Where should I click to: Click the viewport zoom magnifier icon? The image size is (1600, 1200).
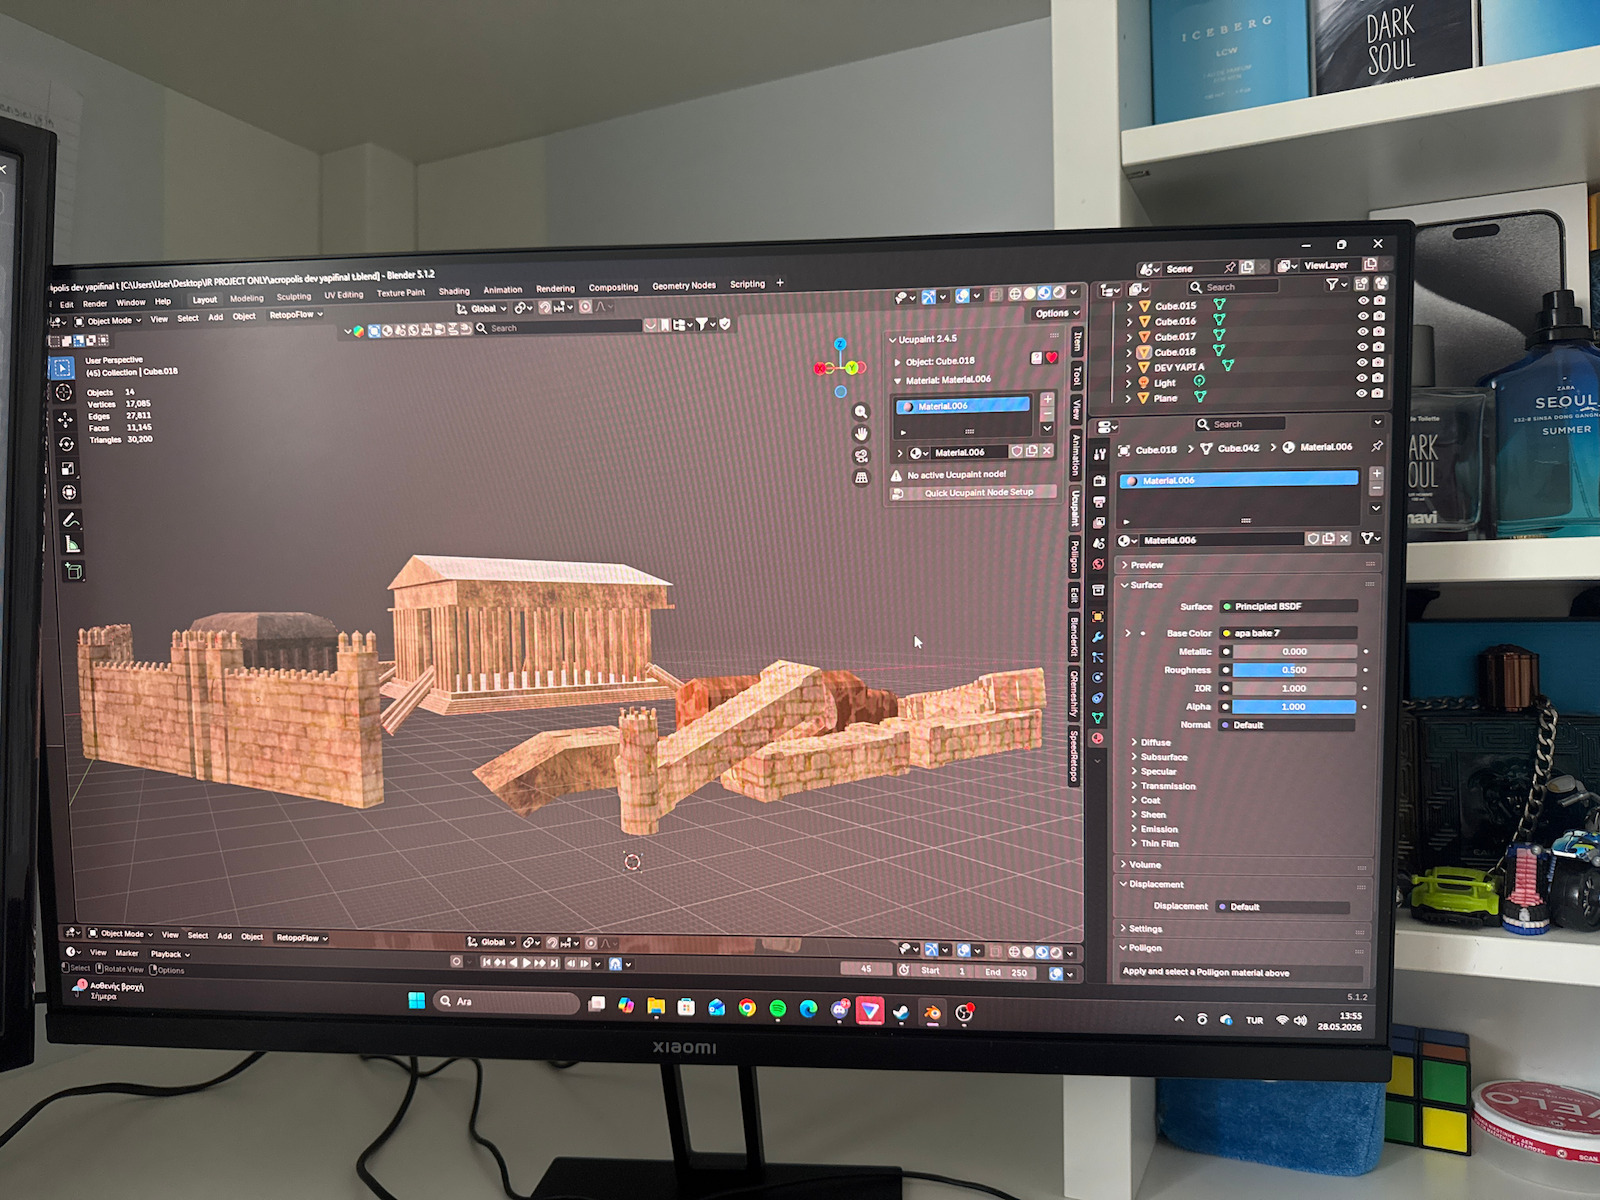(x=860, y=412)
